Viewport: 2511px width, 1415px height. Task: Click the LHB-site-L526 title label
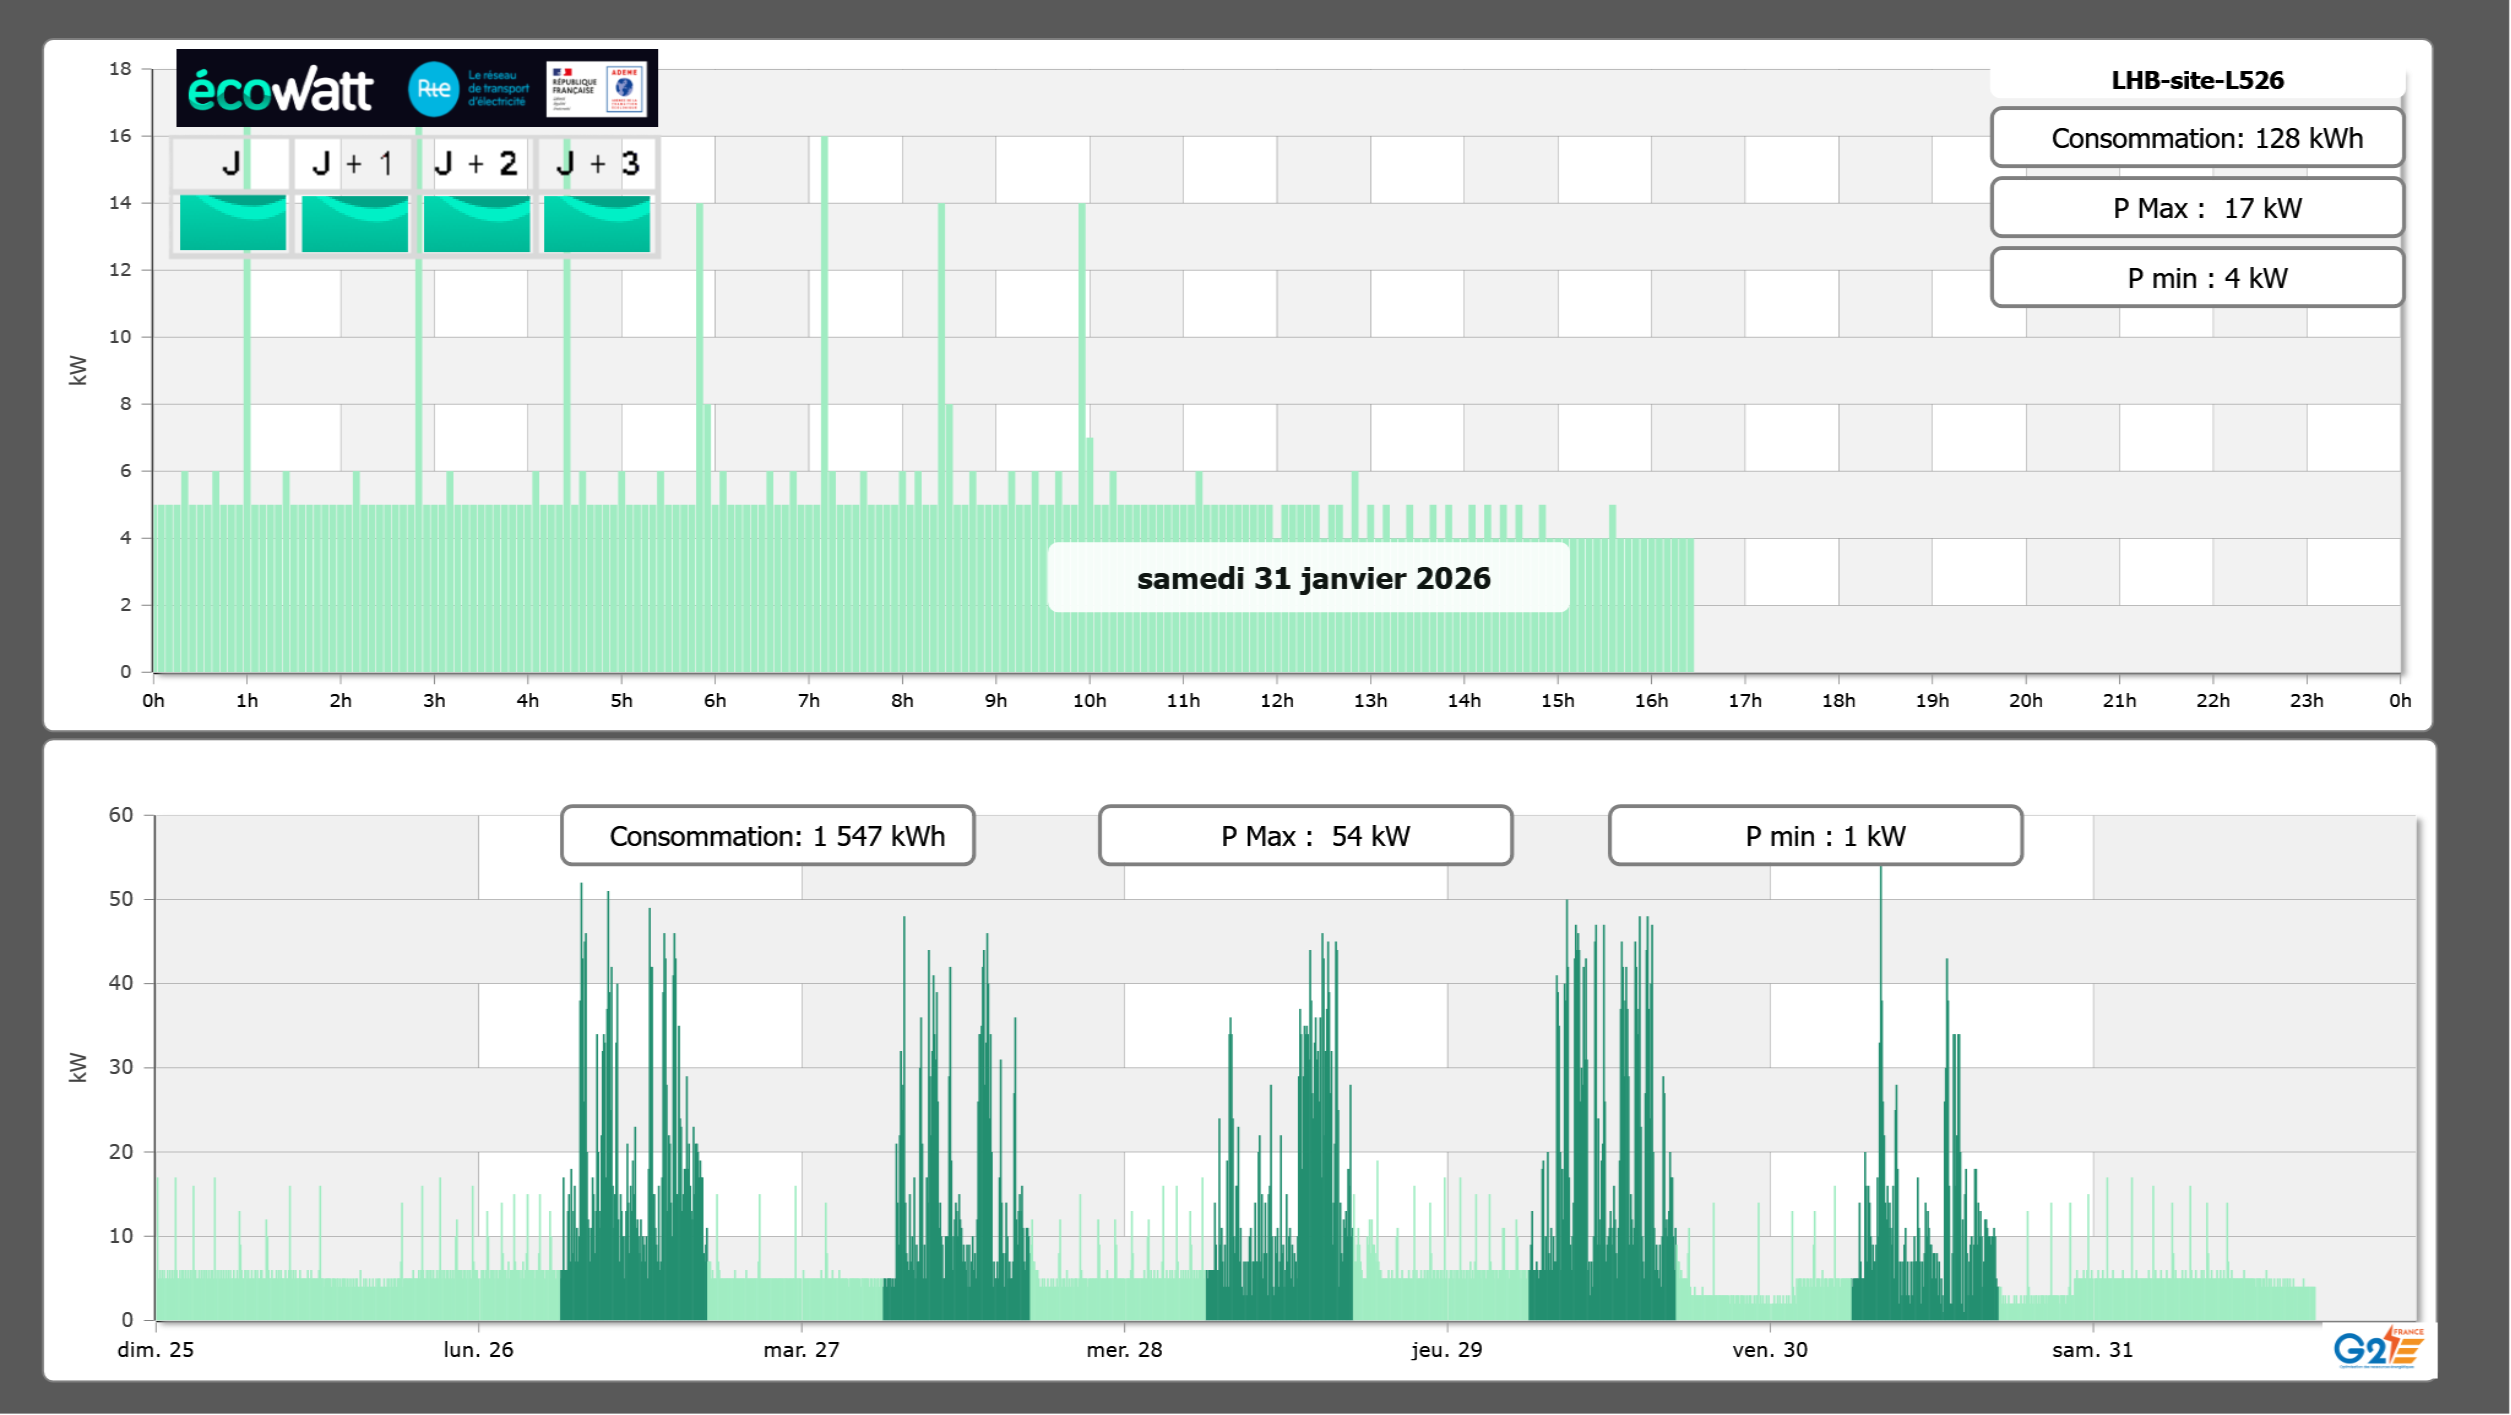coord(2197,80)
